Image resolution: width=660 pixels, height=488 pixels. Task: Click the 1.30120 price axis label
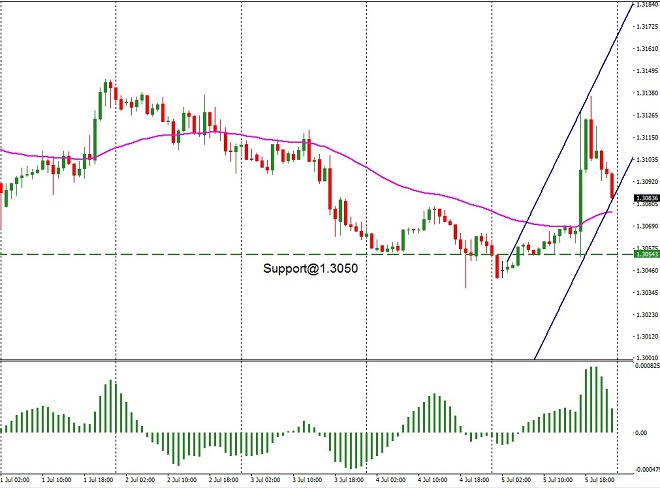[x=647, y=337]
